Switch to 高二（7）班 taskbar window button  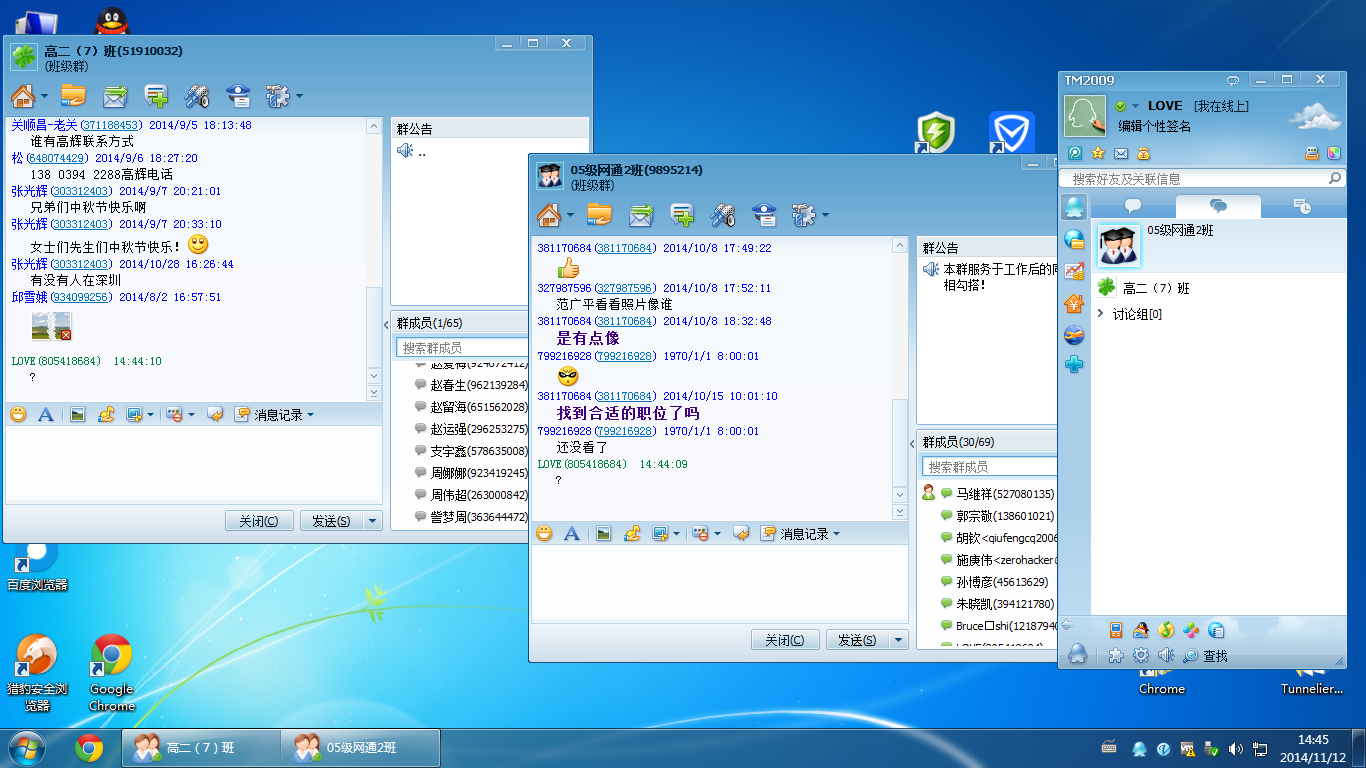pos(201,748)
